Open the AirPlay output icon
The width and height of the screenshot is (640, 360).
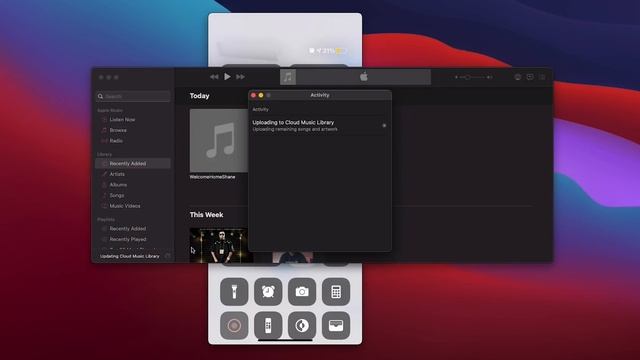click(518, 77)
